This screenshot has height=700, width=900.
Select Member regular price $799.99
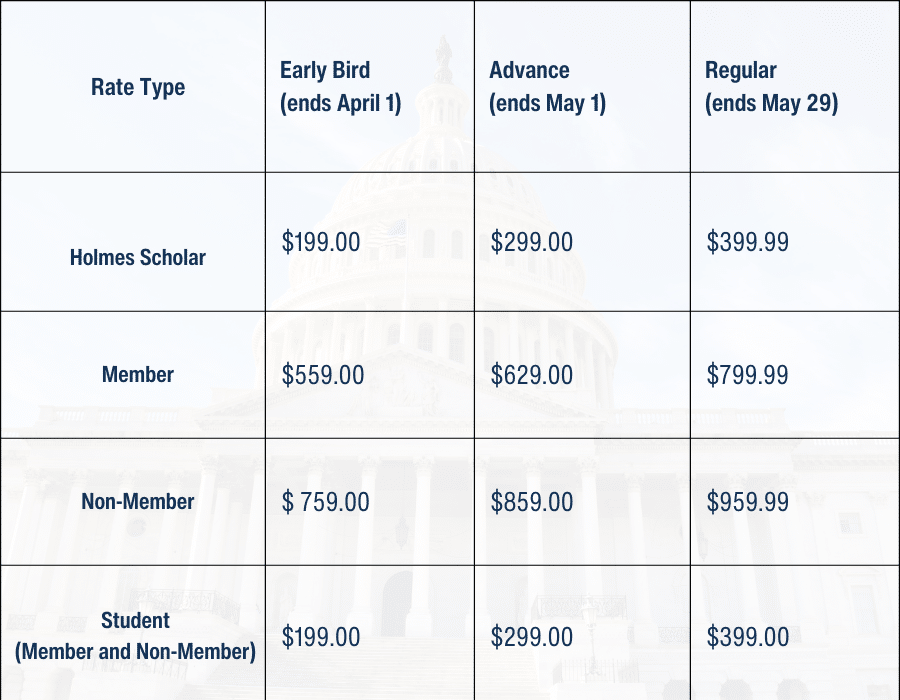(747, 375)
